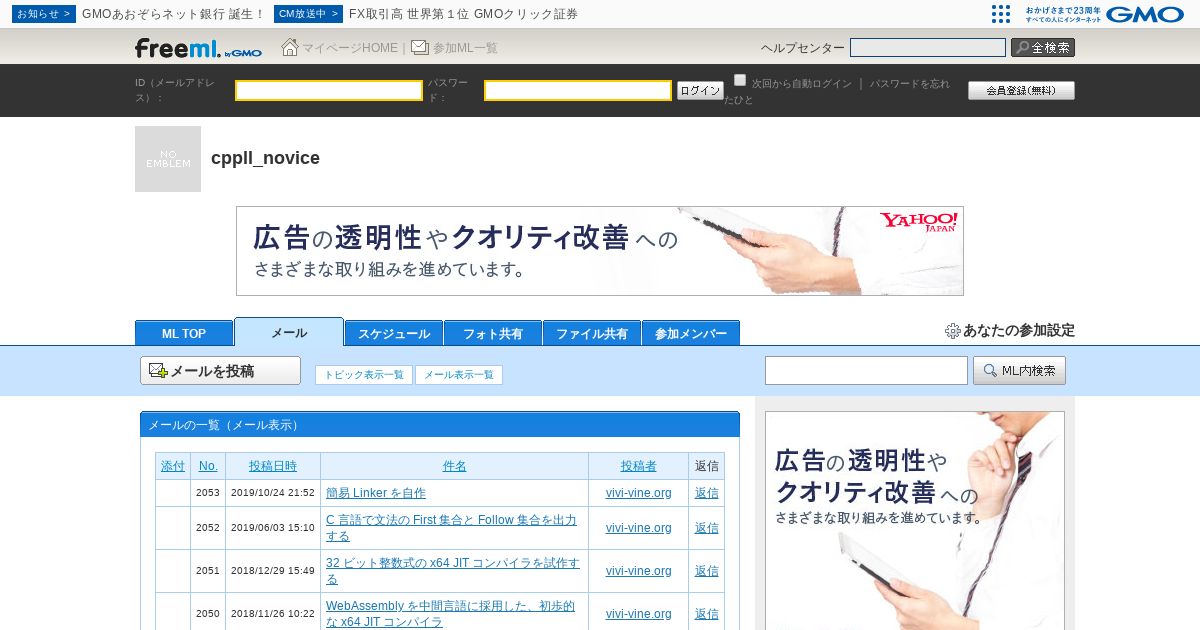Switch to メール表示一覧 view

459,375
